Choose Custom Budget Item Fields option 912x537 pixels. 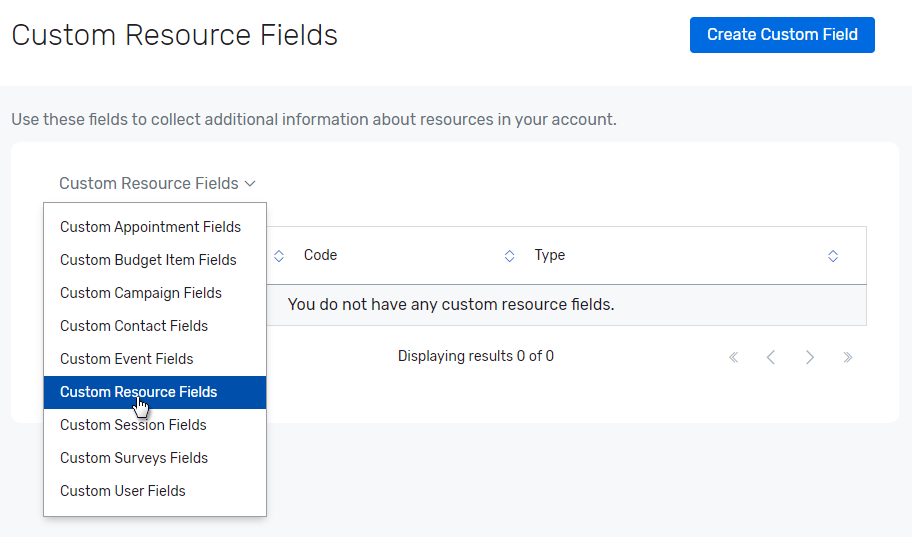[x=155, y=260]
